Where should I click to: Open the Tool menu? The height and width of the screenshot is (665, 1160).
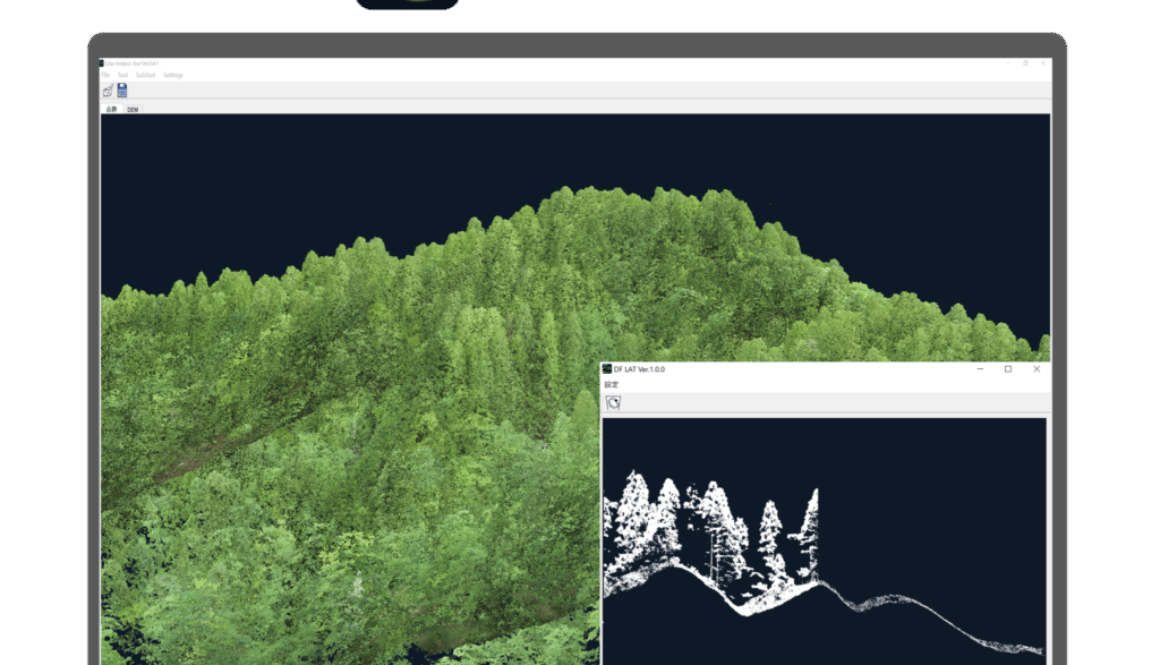point(122,75)
